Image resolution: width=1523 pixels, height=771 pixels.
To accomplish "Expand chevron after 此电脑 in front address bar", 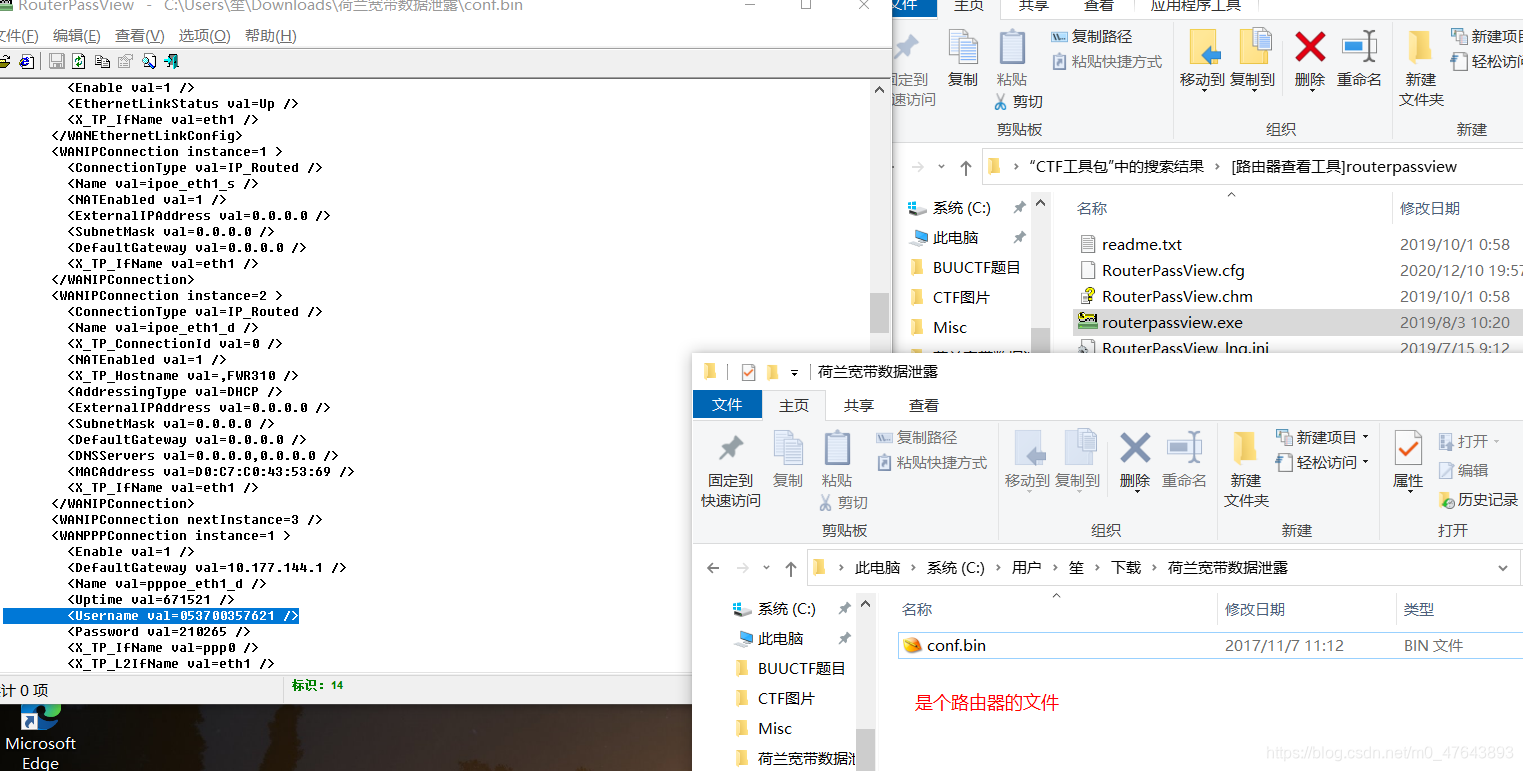I will click(x=913, y=567).
